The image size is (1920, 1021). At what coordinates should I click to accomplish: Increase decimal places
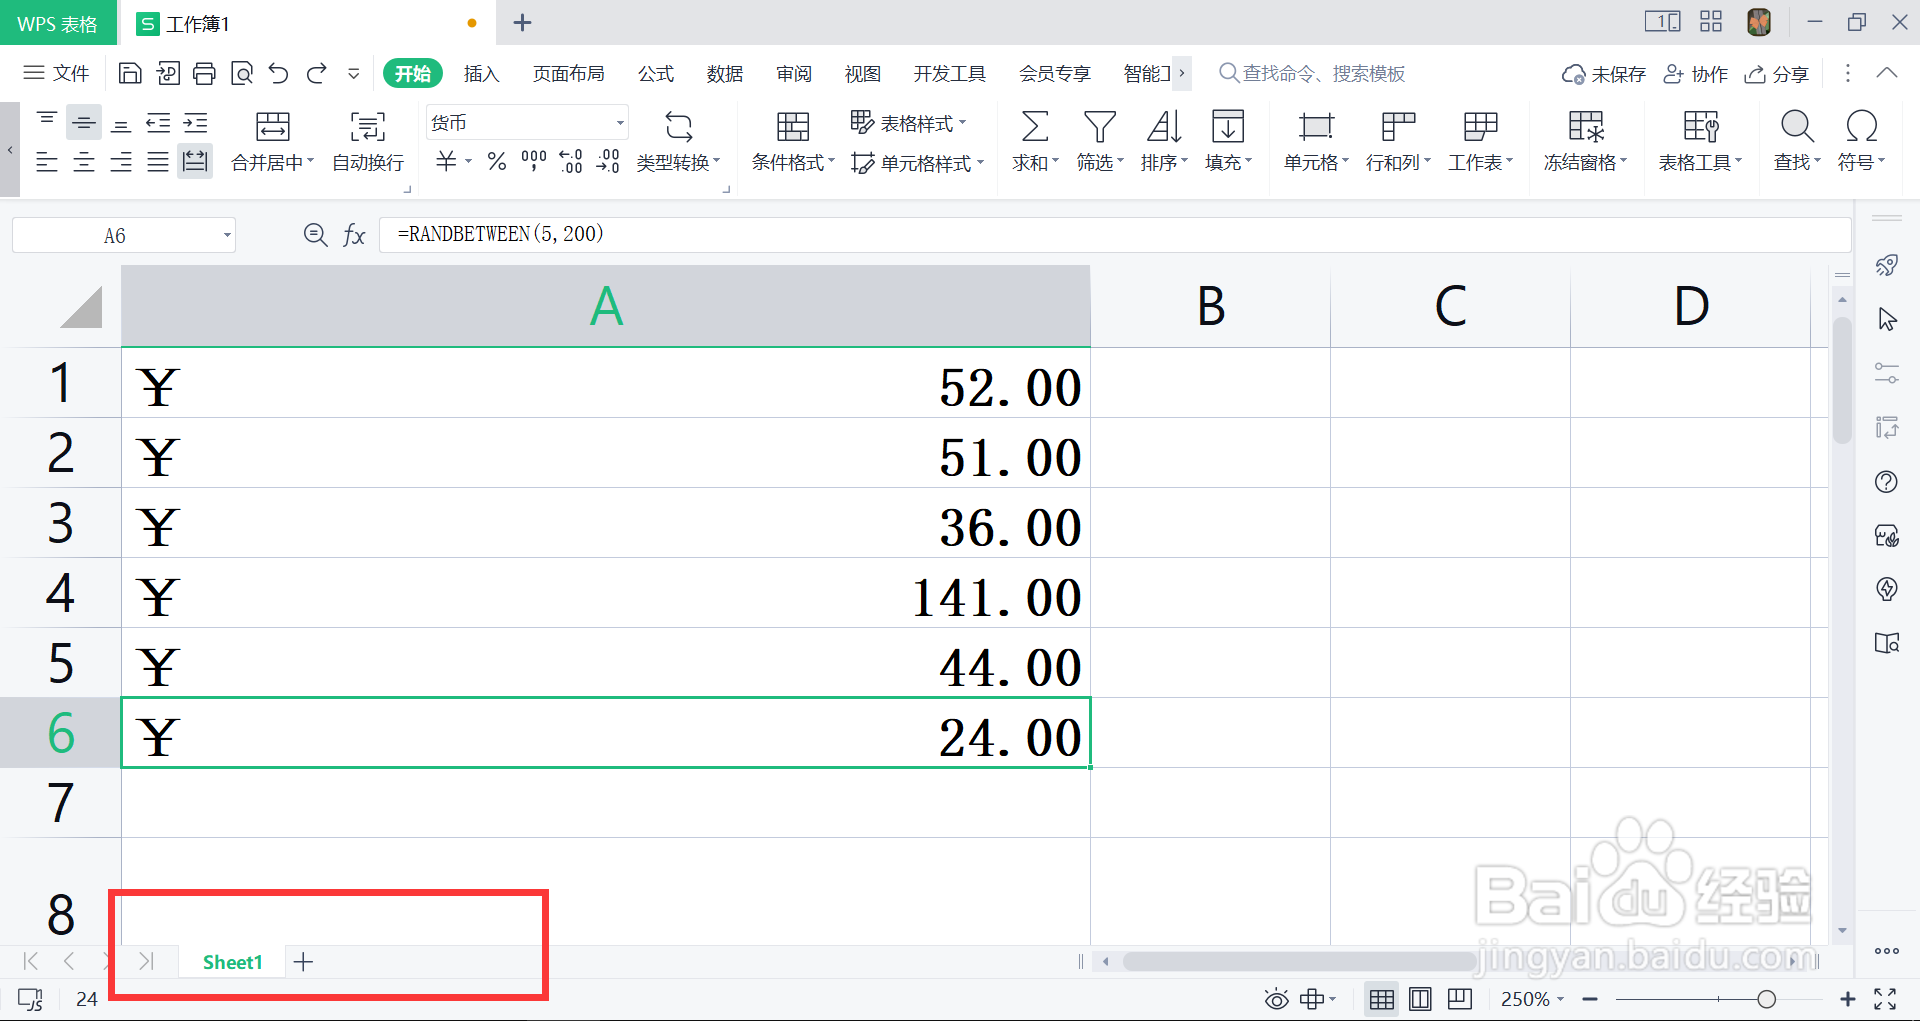(x=571, y=161)
